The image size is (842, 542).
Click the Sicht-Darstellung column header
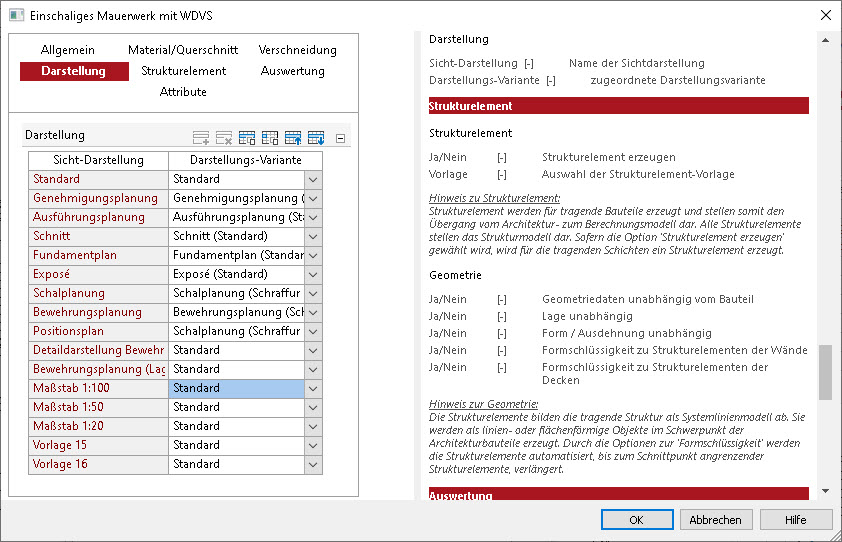[x=98, y=160]
